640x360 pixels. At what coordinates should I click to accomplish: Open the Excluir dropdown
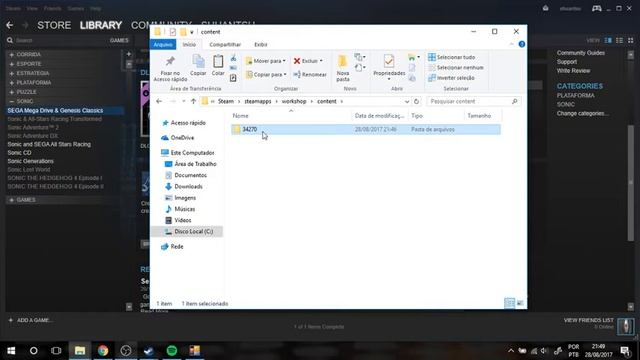point(308,61)
